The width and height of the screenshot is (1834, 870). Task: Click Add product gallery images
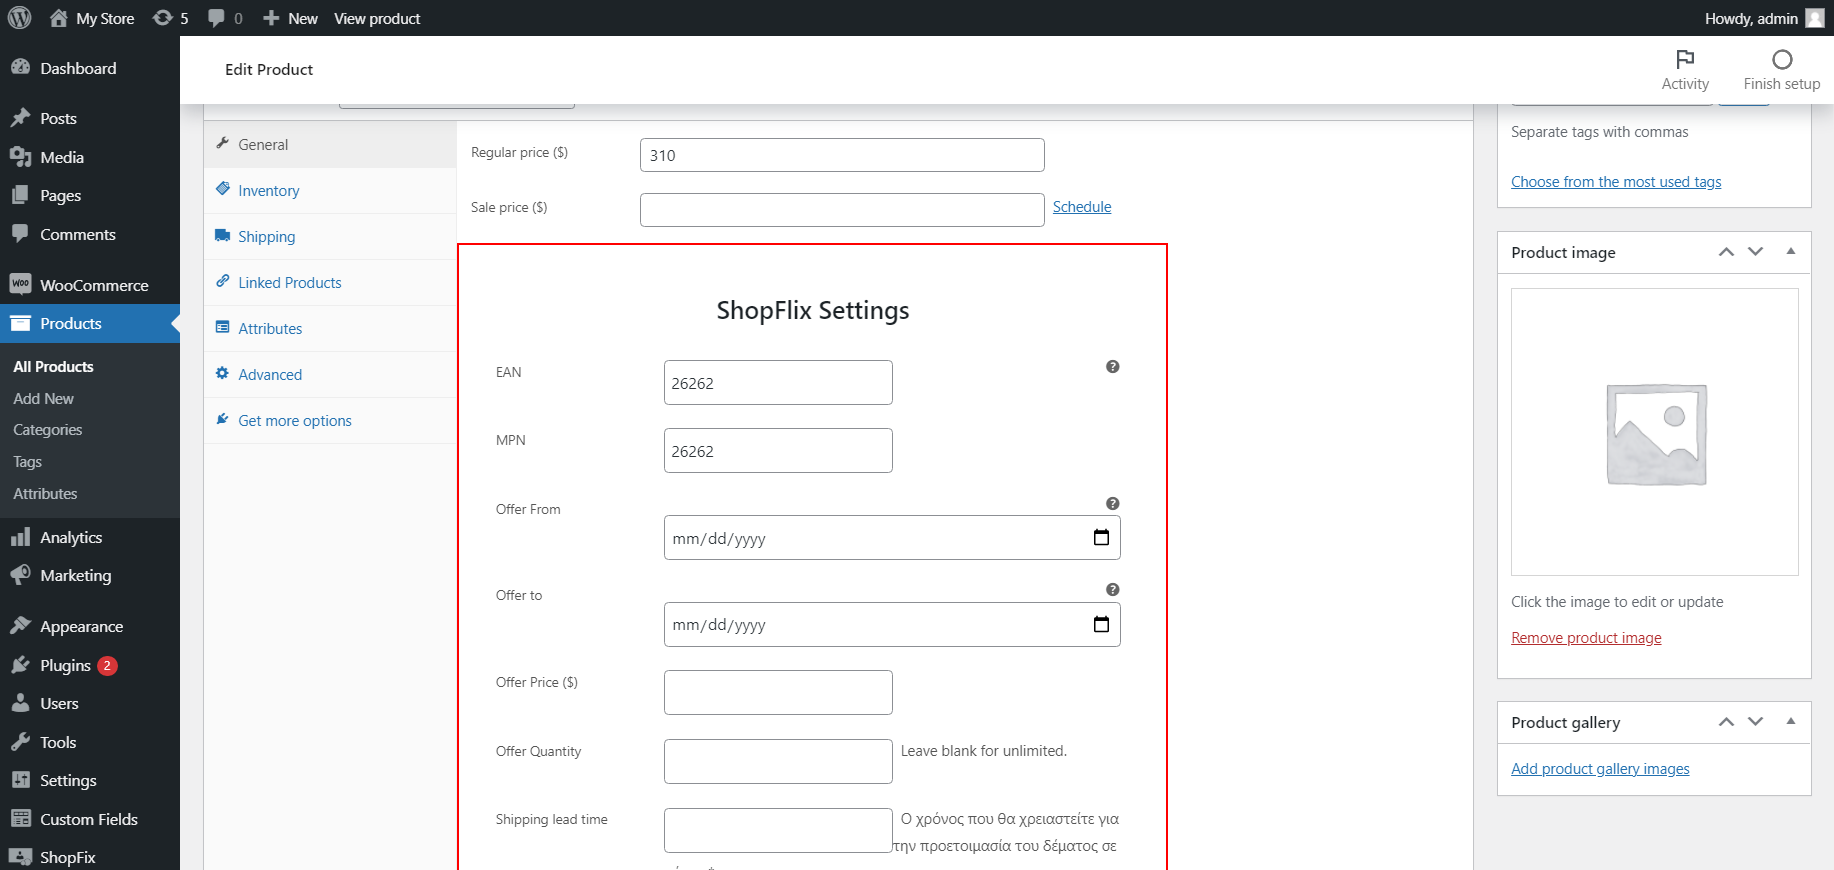(x=1600, y=769)
